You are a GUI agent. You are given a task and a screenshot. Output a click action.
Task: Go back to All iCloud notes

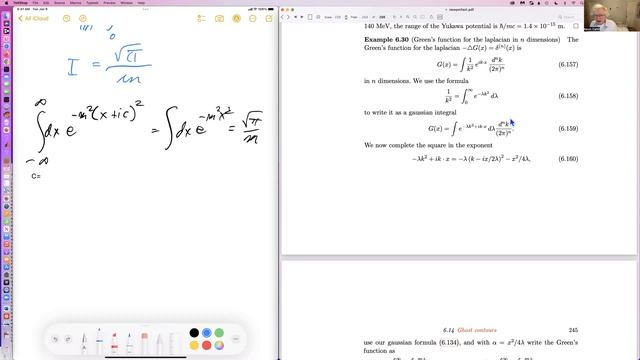click(x=33, y=18)
